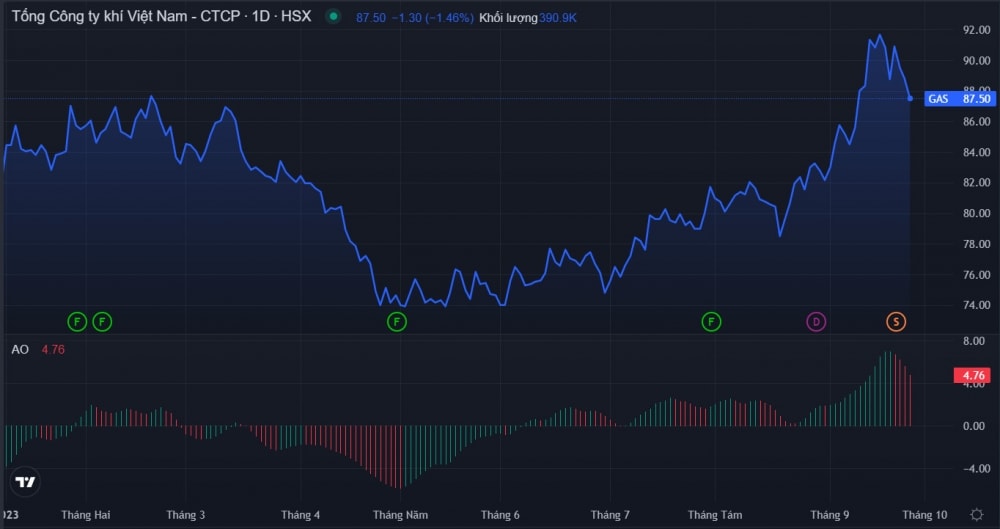Select the AO indicator legend label
The image size is (1000, 529).
(x=20, y=350)
